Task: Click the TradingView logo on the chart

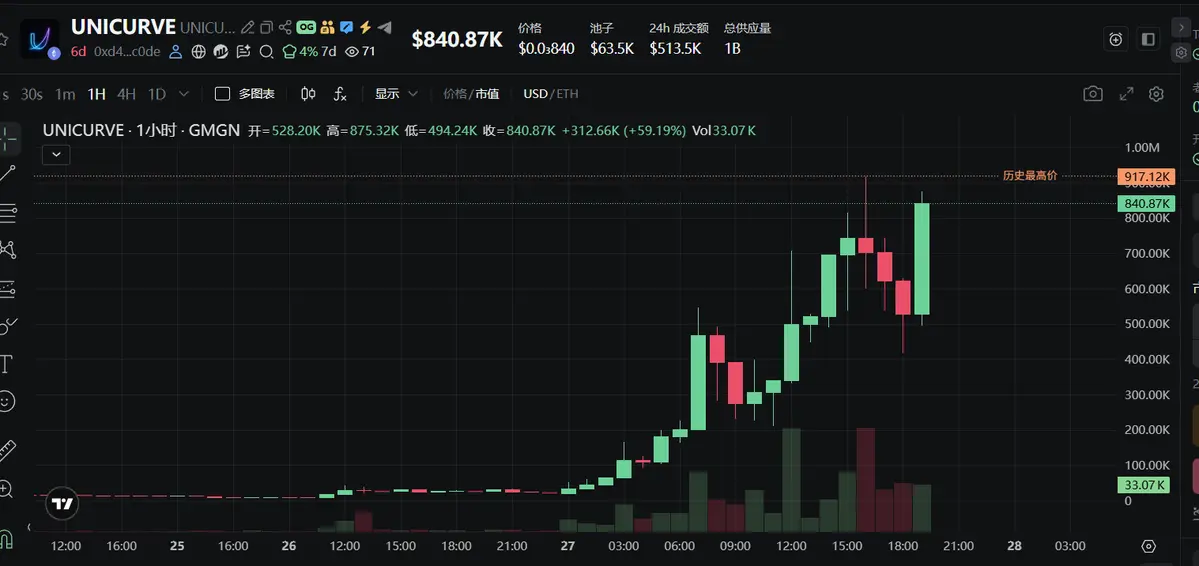Action: (63, 503)
